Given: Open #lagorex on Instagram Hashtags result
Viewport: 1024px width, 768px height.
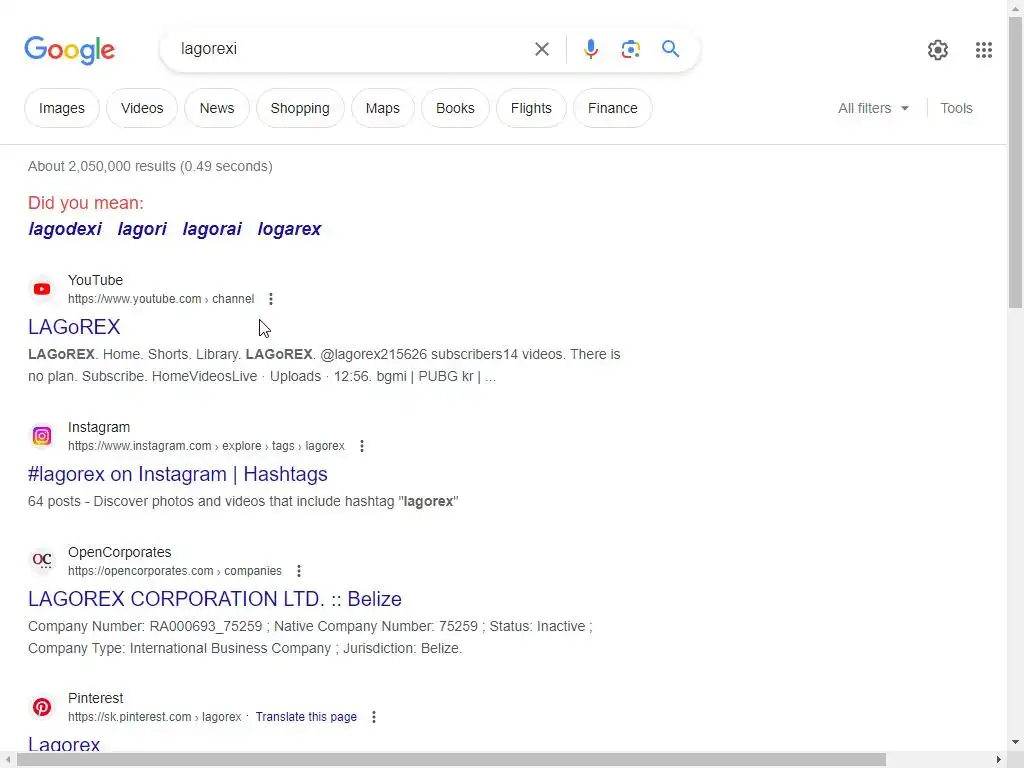Looking at the screenshot, I should tap(178, 474).
